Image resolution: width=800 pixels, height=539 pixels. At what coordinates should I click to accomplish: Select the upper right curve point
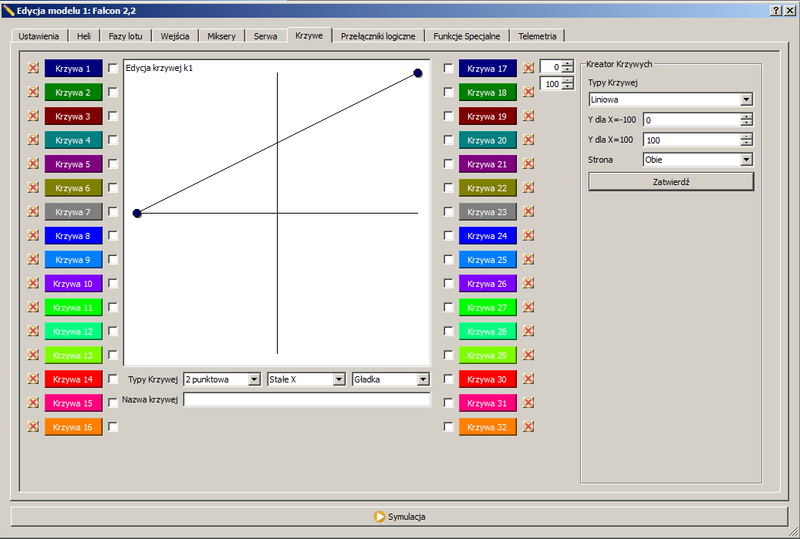[x=418, y=73]
